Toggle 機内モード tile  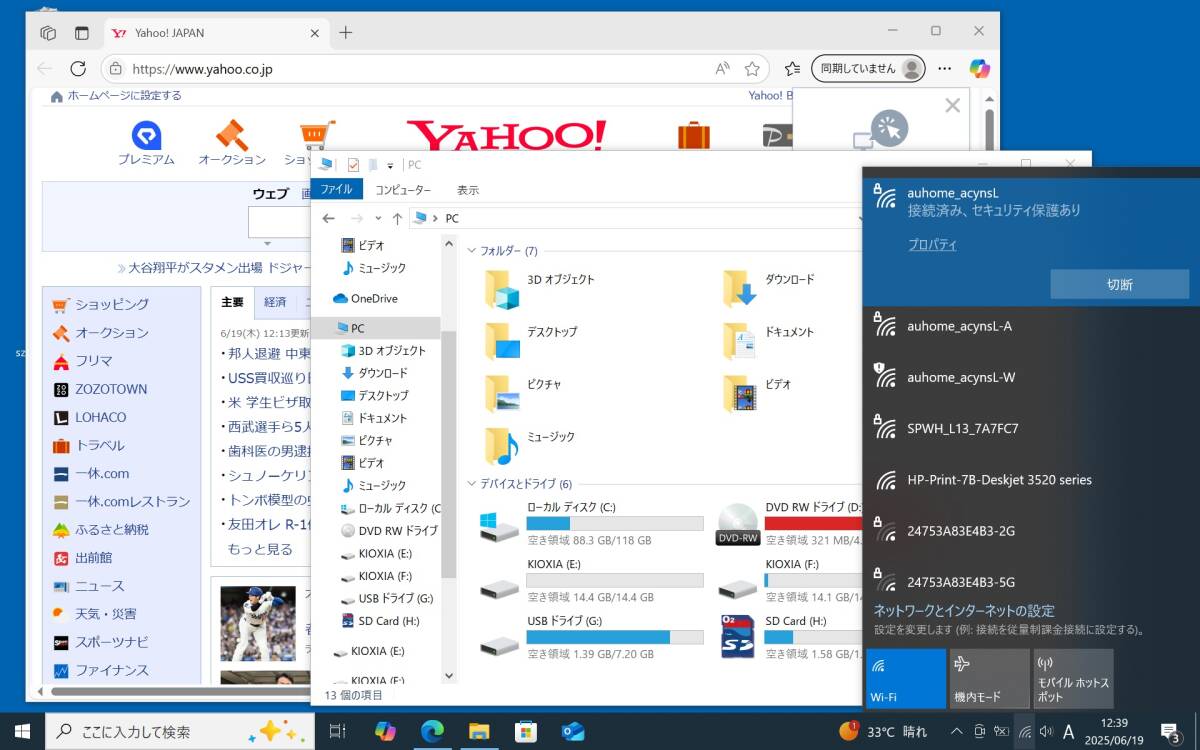(989, 679)
